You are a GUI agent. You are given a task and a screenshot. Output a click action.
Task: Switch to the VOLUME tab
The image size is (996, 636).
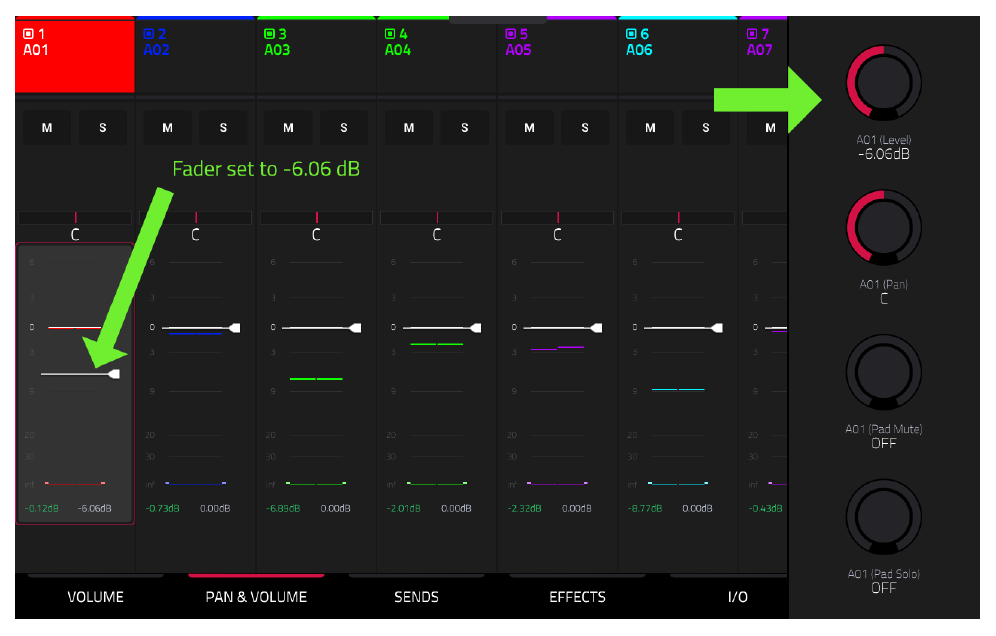(96, 597)
